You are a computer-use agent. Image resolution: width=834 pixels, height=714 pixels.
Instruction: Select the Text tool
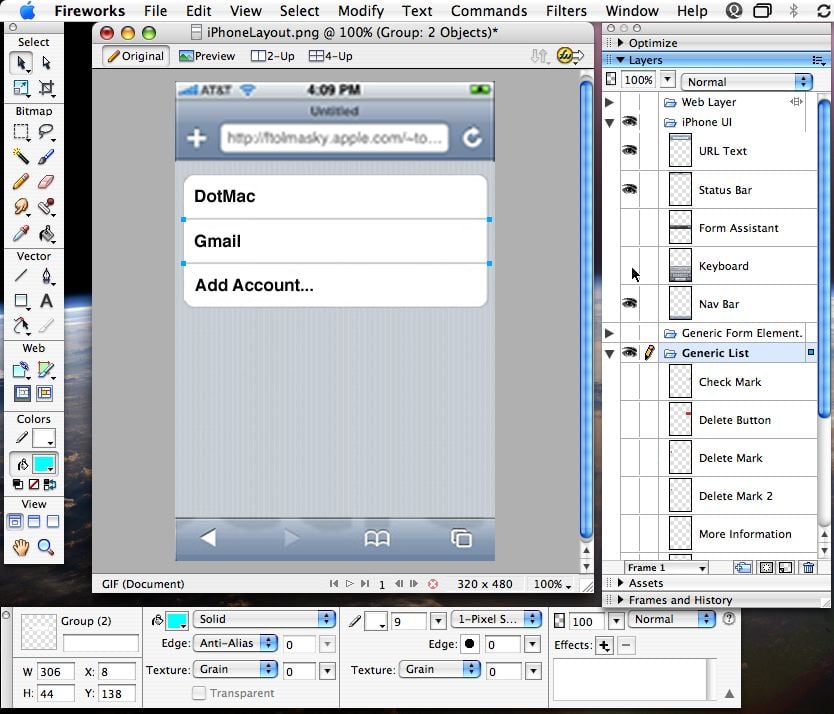(x=46, y=301)
